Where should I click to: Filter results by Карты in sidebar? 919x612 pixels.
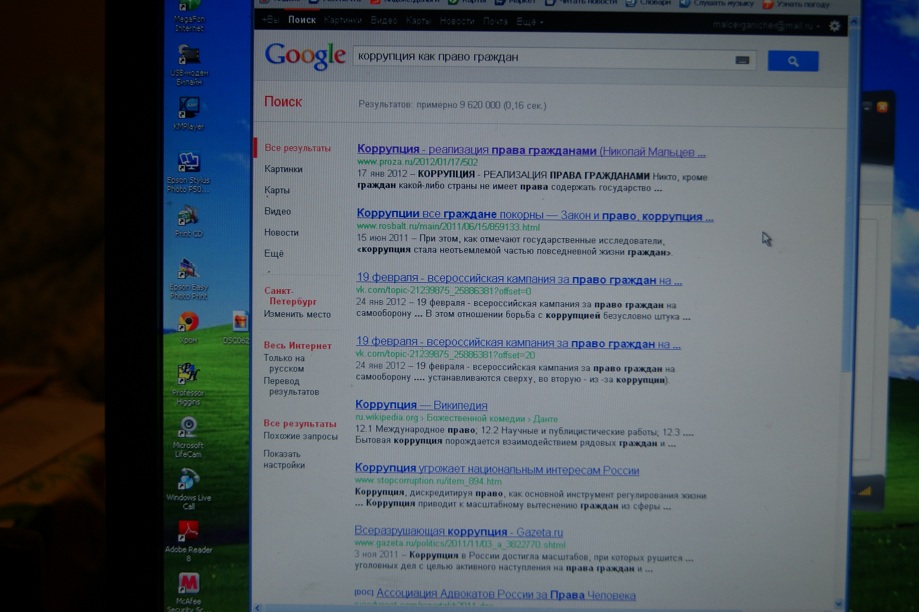pyautogui.click(x=277, y=190)
